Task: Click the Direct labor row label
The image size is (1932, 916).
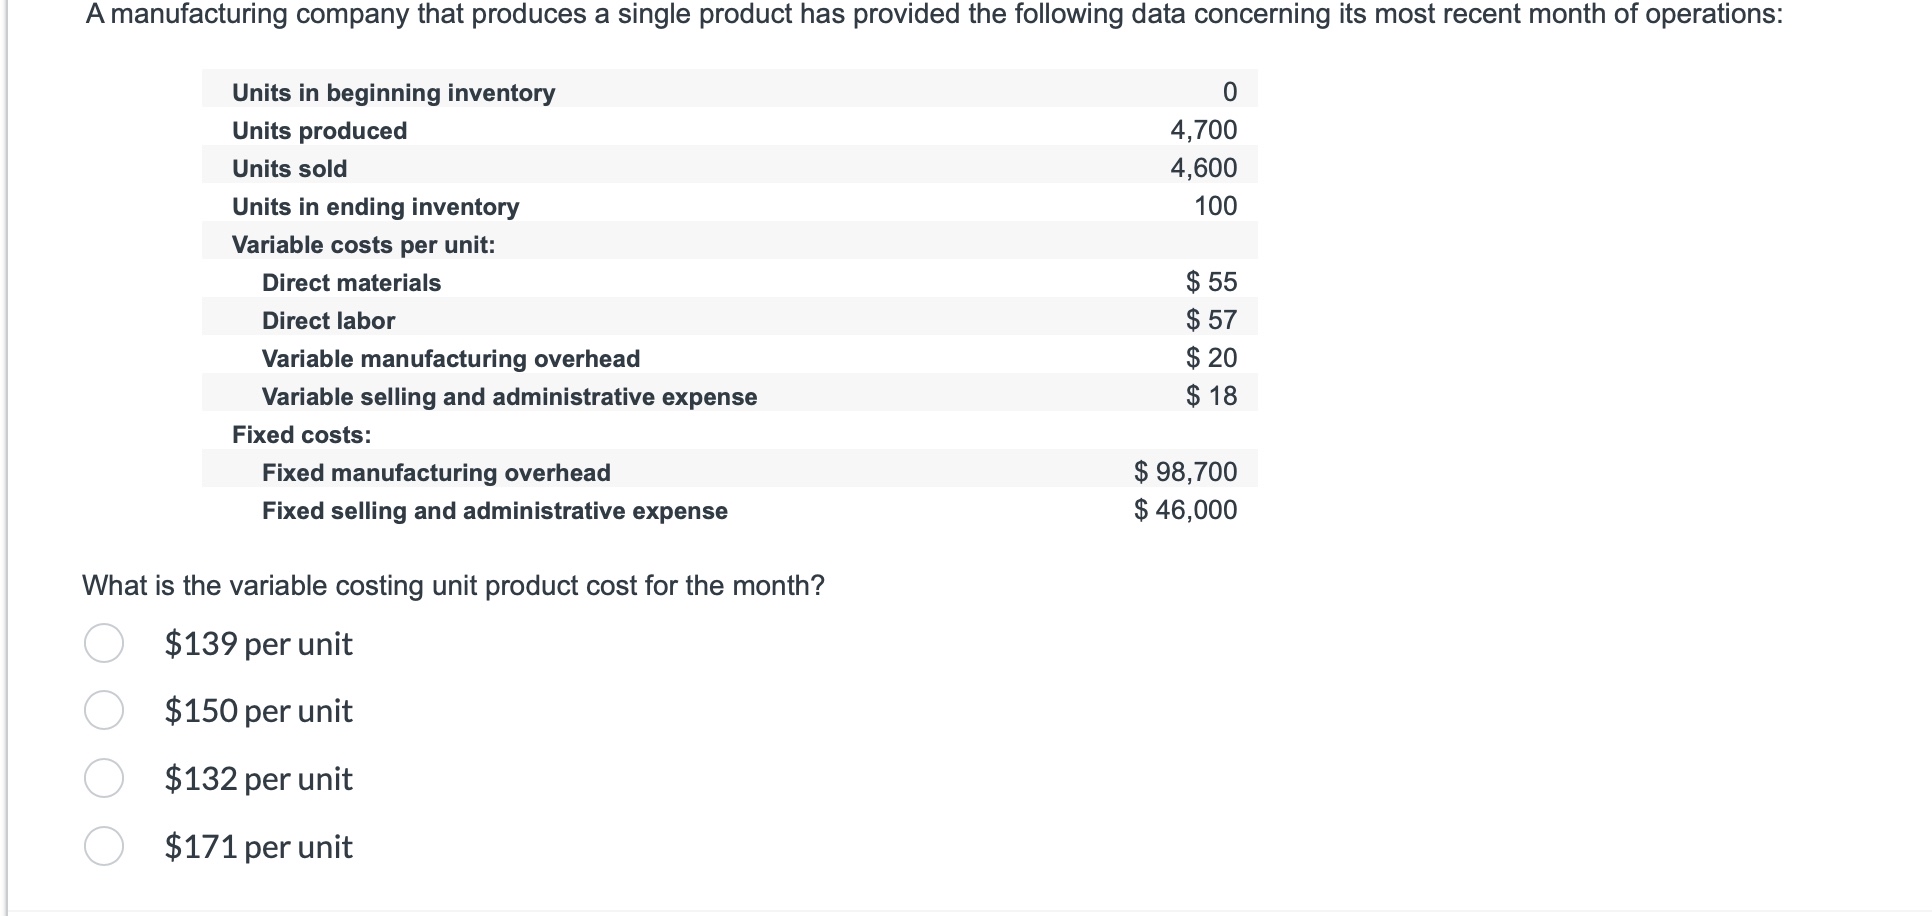Action: click(x=328, y=320)
